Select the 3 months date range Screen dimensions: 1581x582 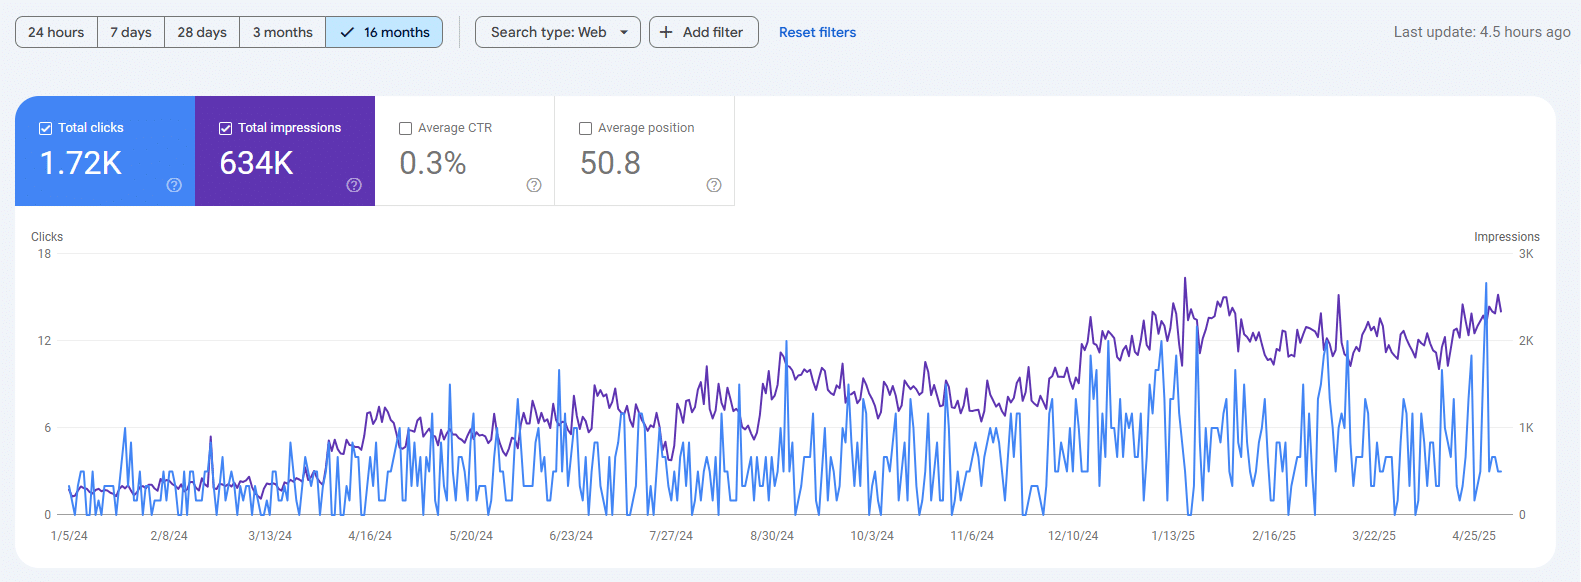pos(282,32)
